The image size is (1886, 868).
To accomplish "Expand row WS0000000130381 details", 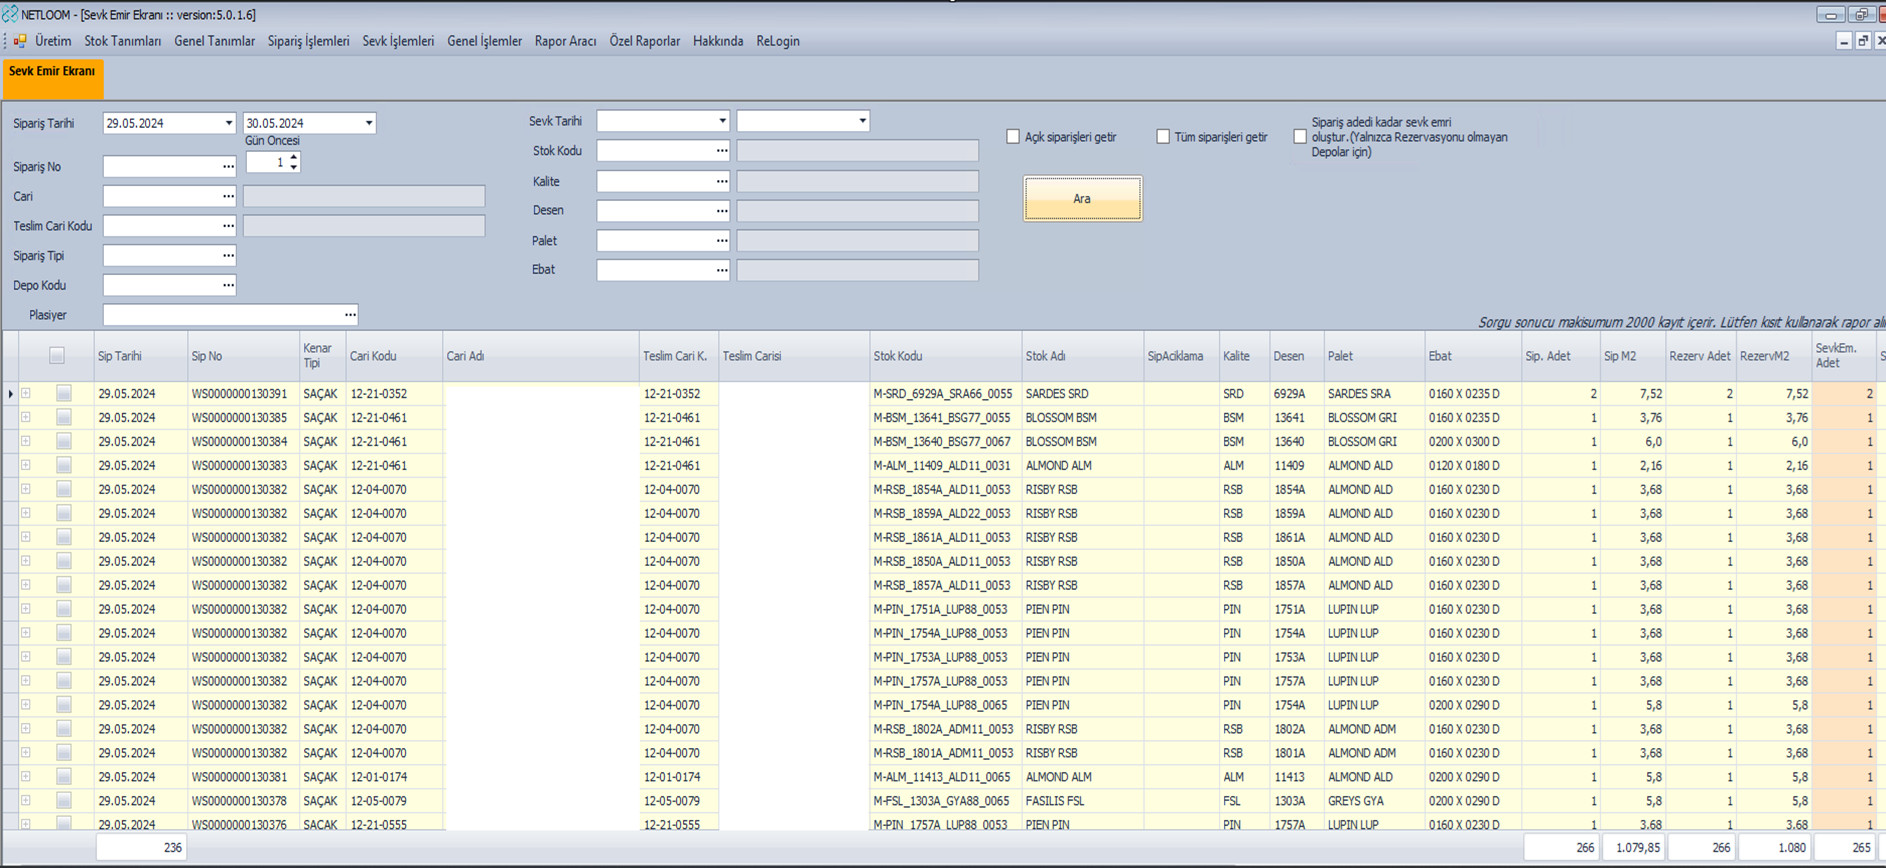I will click(26, 777).
